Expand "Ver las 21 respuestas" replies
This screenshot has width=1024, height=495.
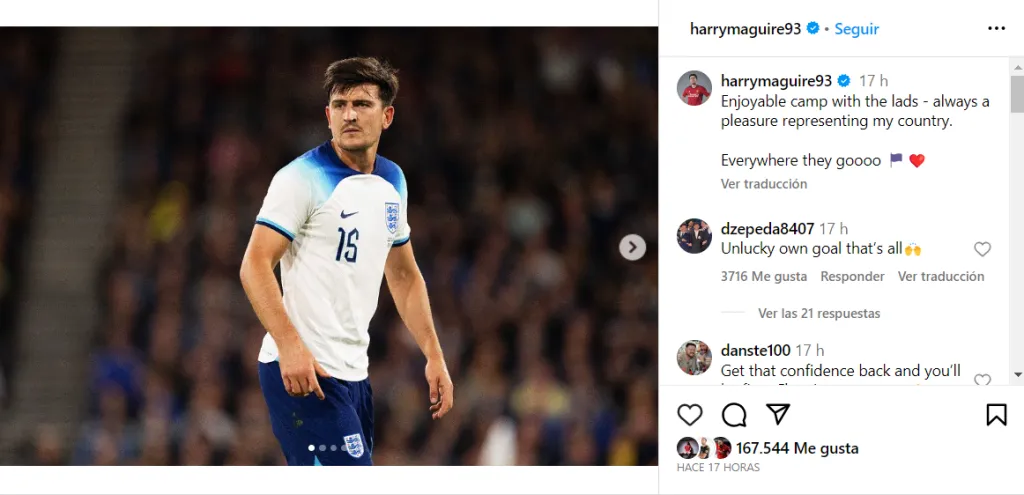[x=819, y=313]
